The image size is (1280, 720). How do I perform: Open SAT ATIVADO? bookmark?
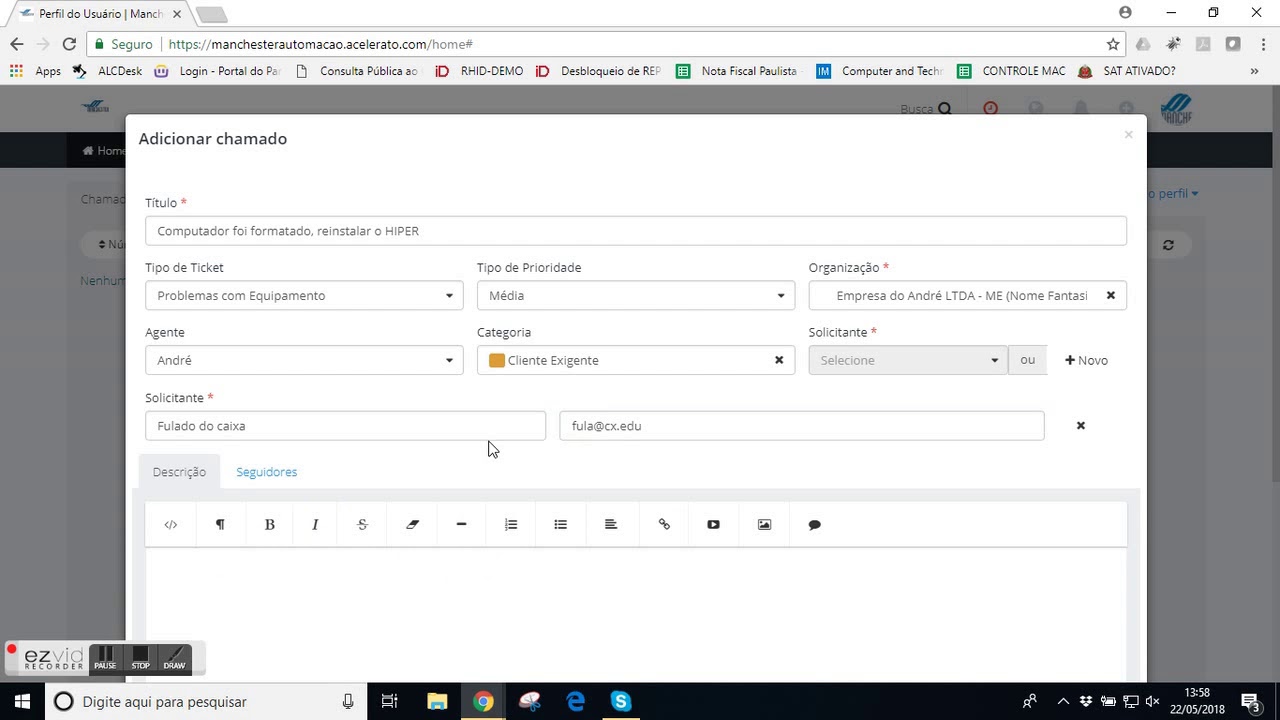pyautogui.click(x=1127, y=71)
